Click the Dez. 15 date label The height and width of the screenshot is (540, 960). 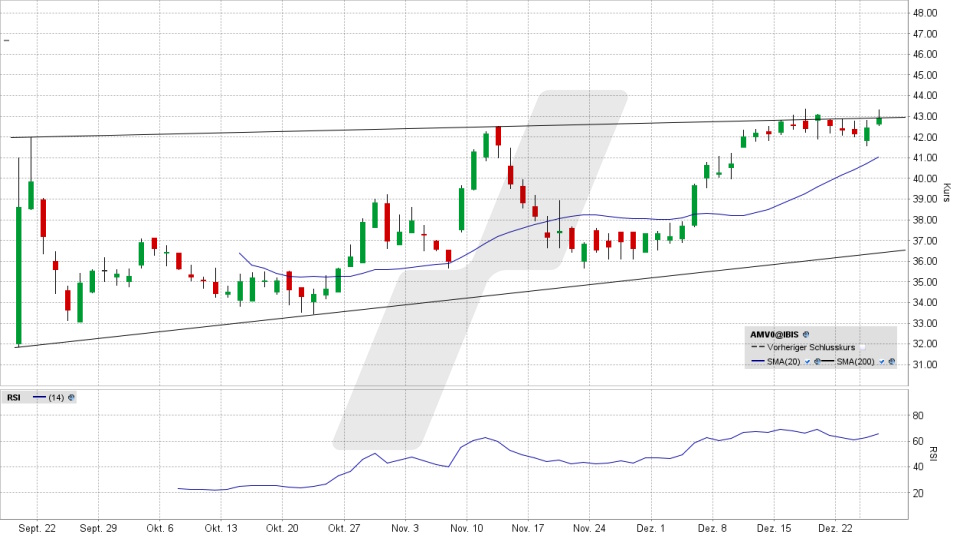coord(774,528)
